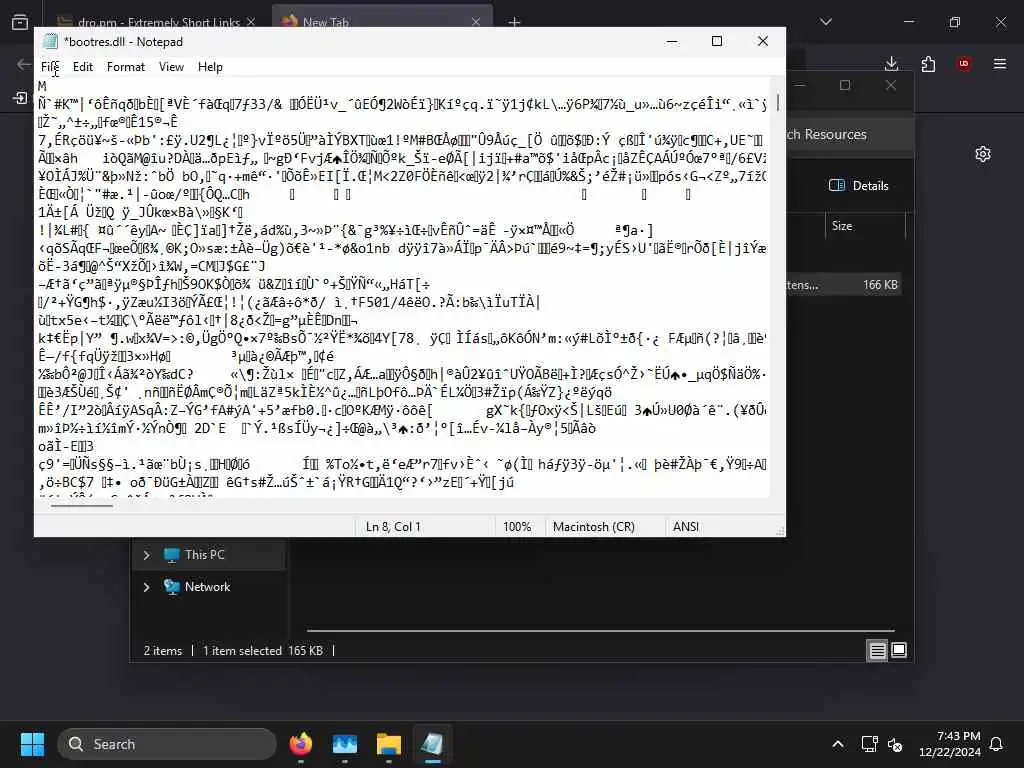Expand the This PC tree node
The height and width of the screenshot is (768, 1024).
coord(146,555)
